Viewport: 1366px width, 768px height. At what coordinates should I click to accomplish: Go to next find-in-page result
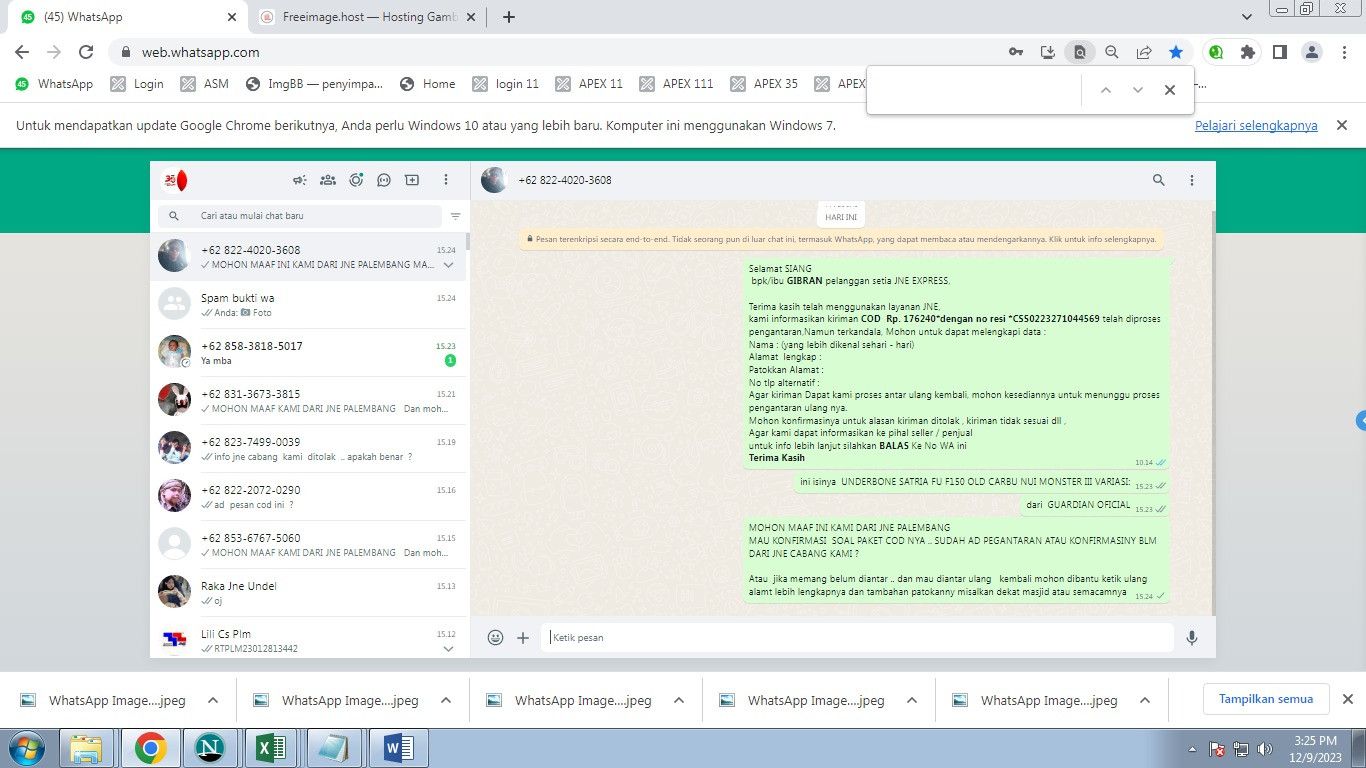tap(1138, 90)
